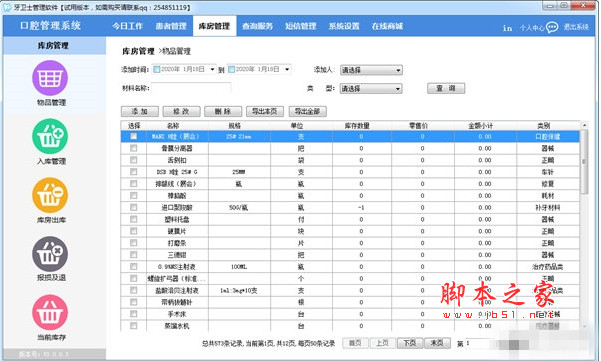The height and width of the screenshot is (361, 601).
Task: Click the 零售价 column header
Action: pos(418,126)
